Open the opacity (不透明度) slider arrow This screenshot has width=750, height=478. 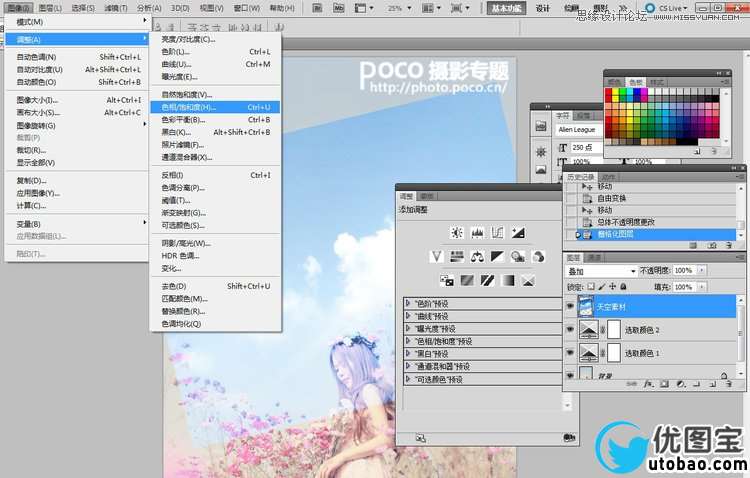(702, 271)
